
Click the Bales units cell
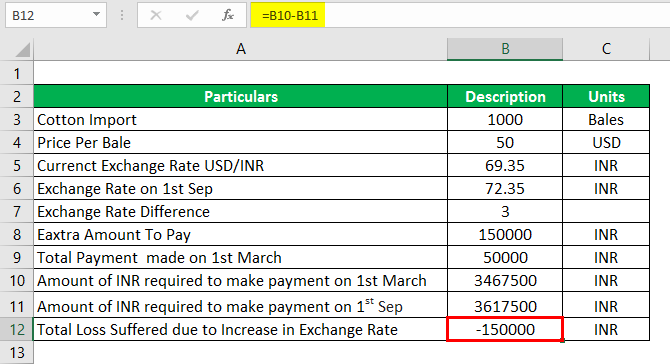(606, 120)
